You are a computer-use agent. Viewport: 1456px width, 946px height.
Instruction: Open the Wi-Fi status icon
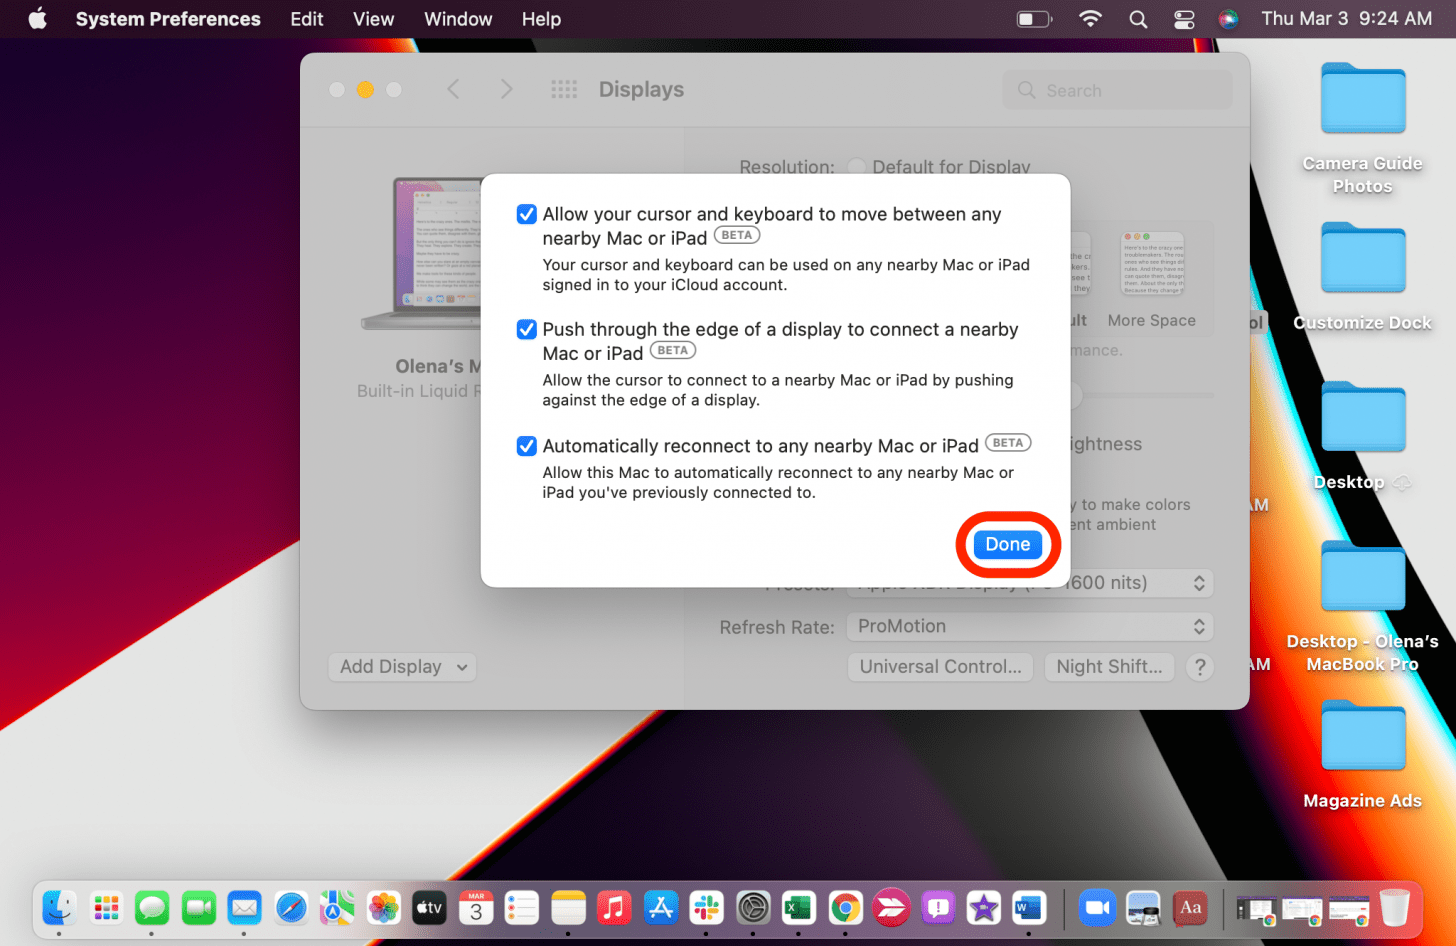[x=1090, y=19]
